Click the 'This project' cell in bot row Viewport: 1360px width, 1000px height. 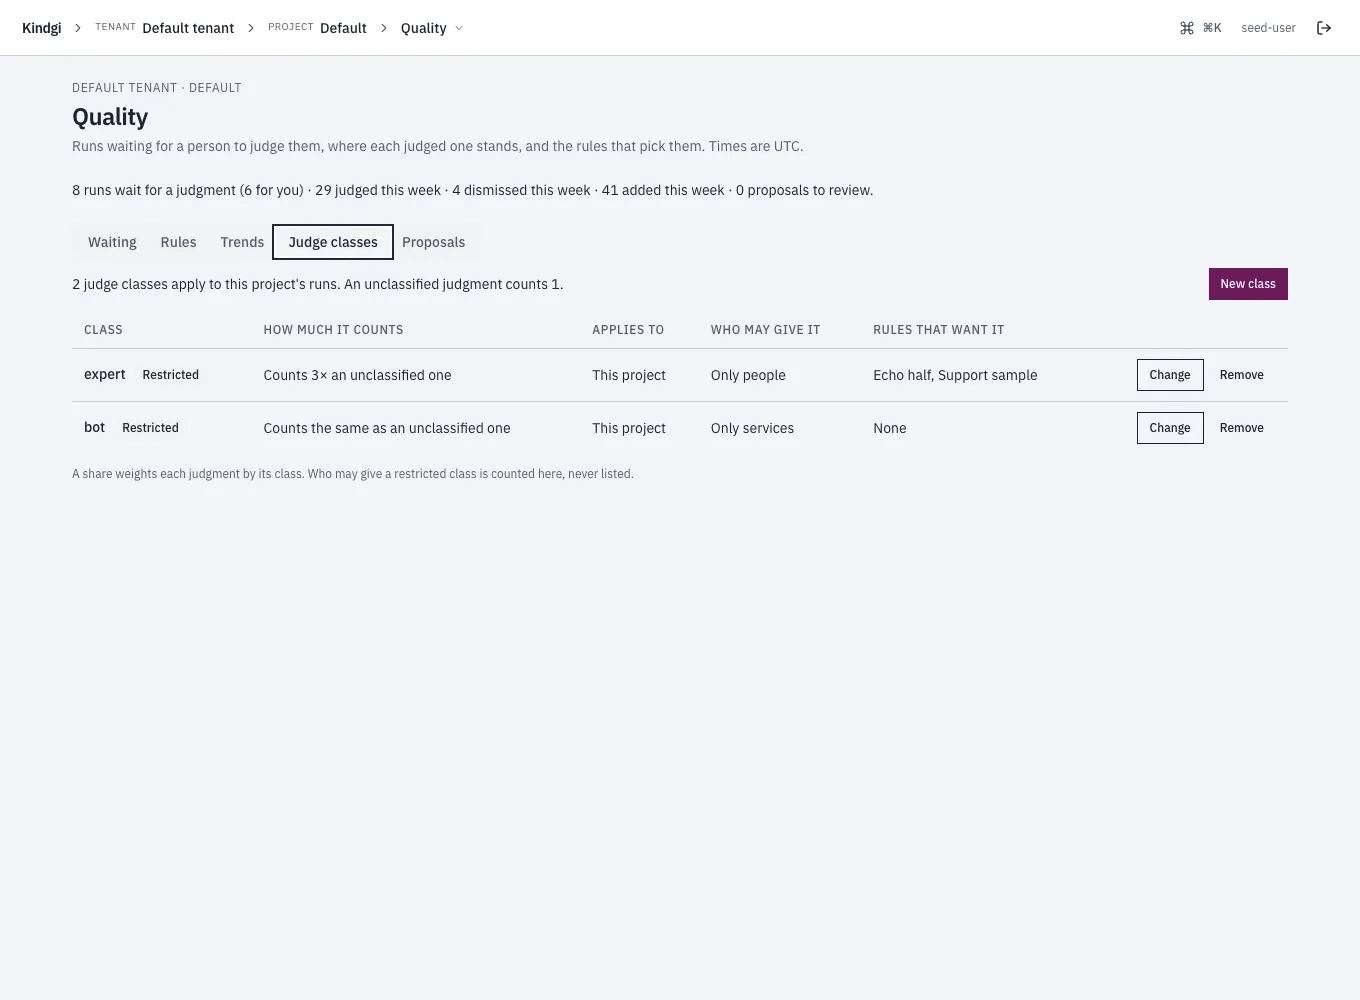629,428
